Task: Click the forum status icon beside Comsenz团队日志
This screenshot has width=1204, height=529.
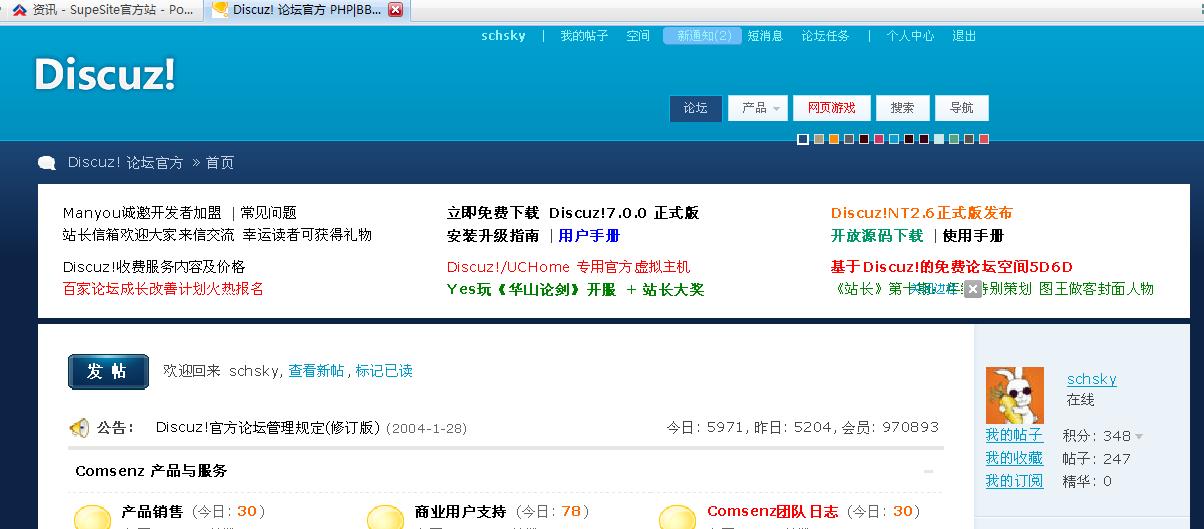Action: (x=678, y=516)
